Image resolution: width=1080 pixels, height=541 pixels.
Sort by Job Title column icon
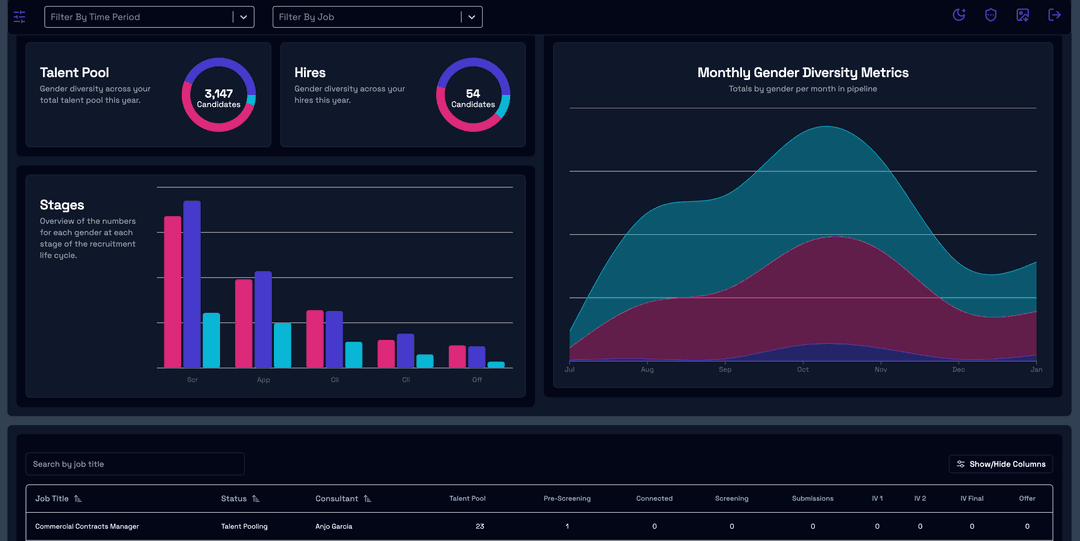point(78,498)
